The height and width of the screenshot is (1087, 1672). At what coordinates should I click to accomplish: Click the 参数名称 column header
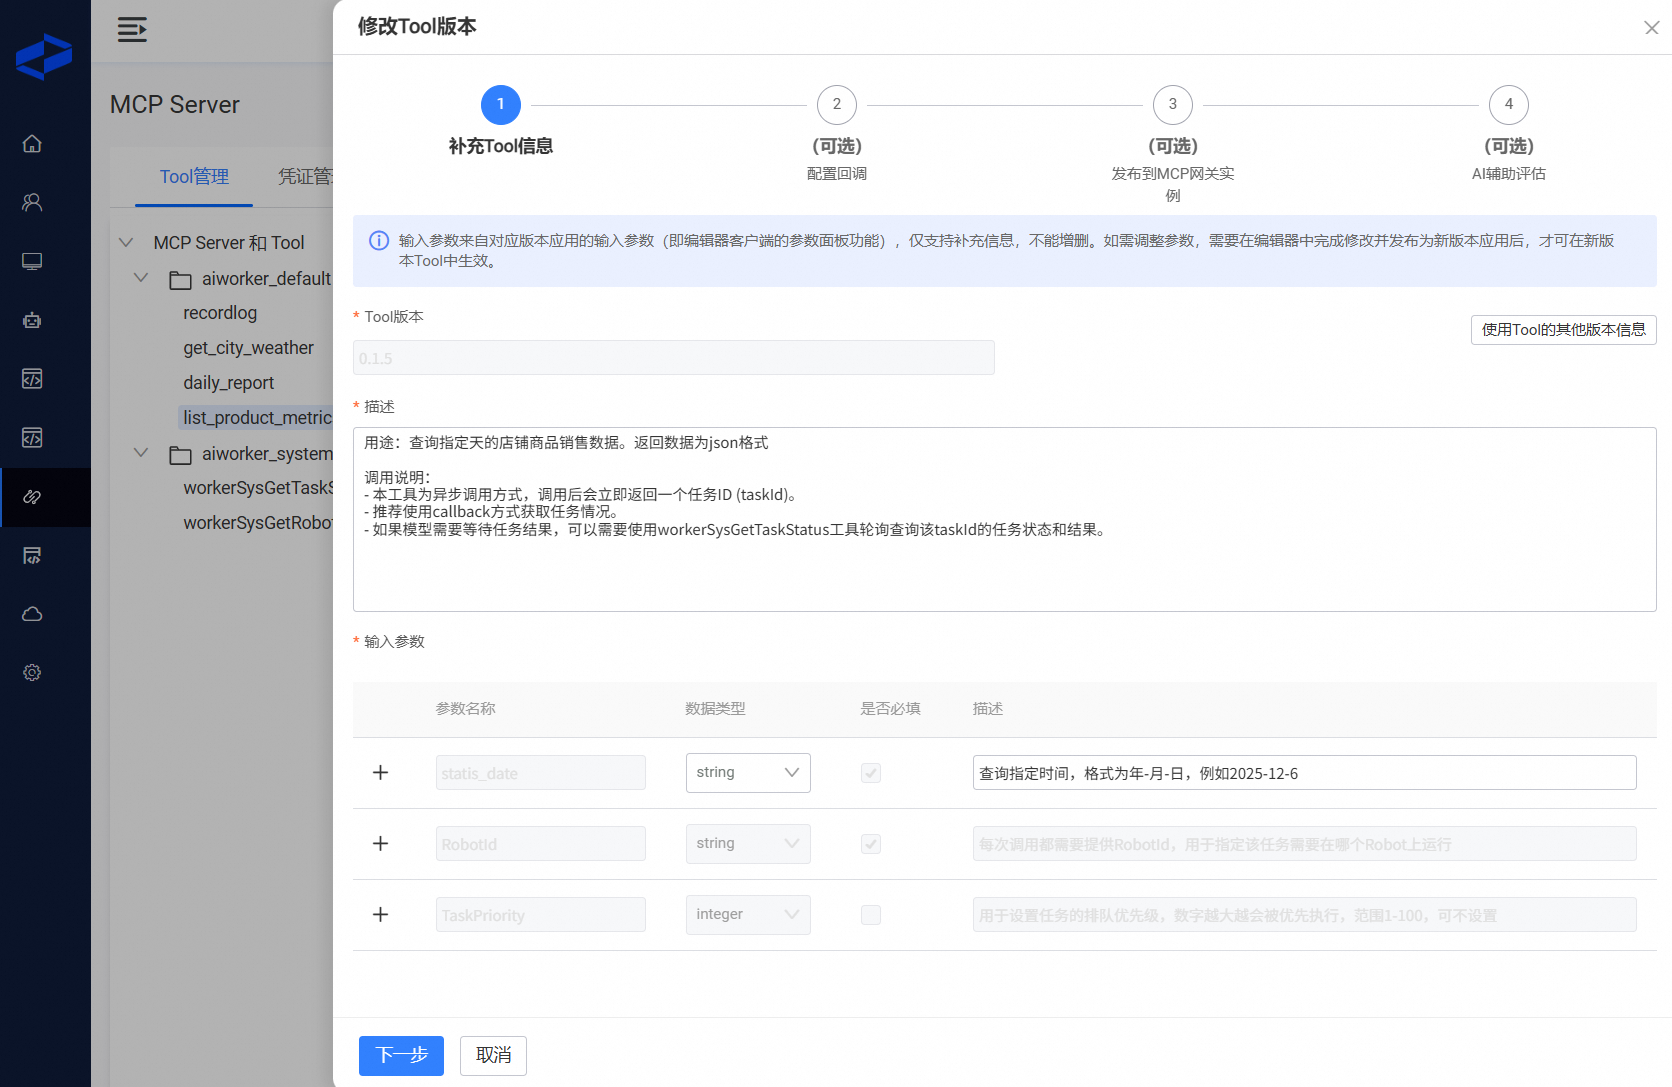(x=465, y=709)
